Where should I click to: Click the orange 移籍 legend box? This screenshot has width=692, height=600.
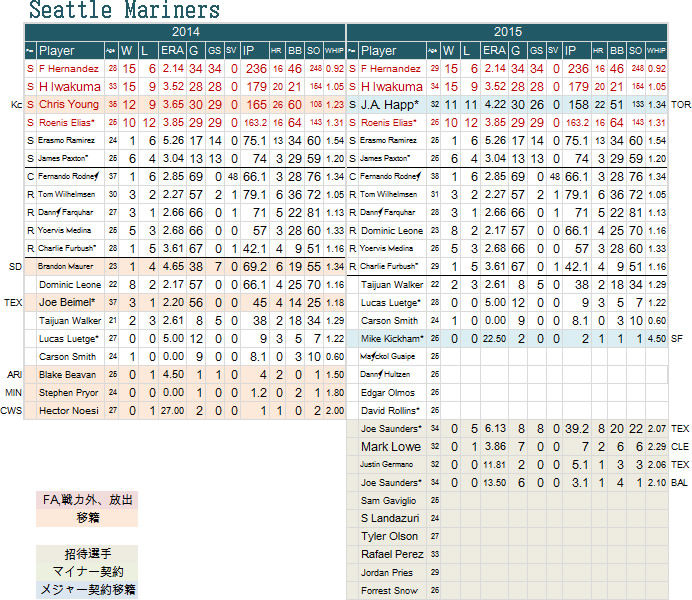click(87, 518)
